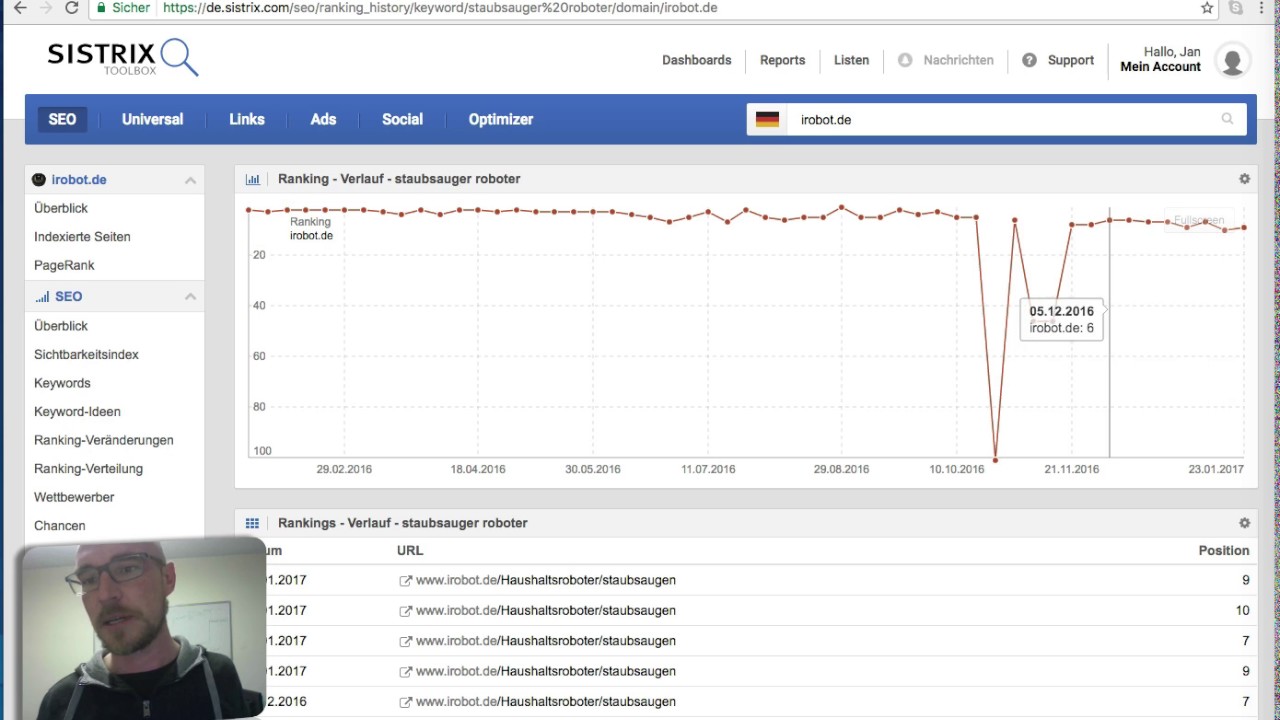The width and height of the screenshot is (1280, 720).
Task: Click the browser forward arrow
Action: 45,8
